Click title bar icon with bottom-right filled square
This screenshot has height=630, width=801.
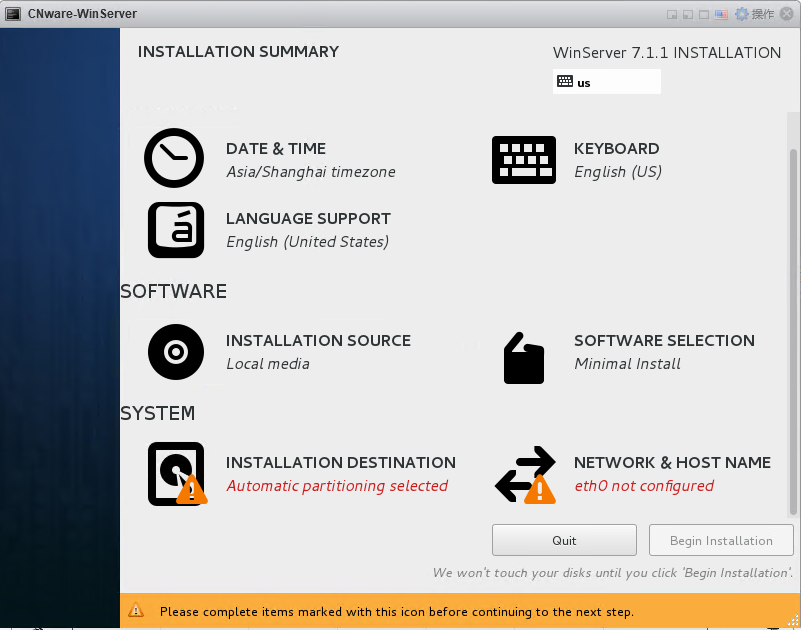[672, 14]
